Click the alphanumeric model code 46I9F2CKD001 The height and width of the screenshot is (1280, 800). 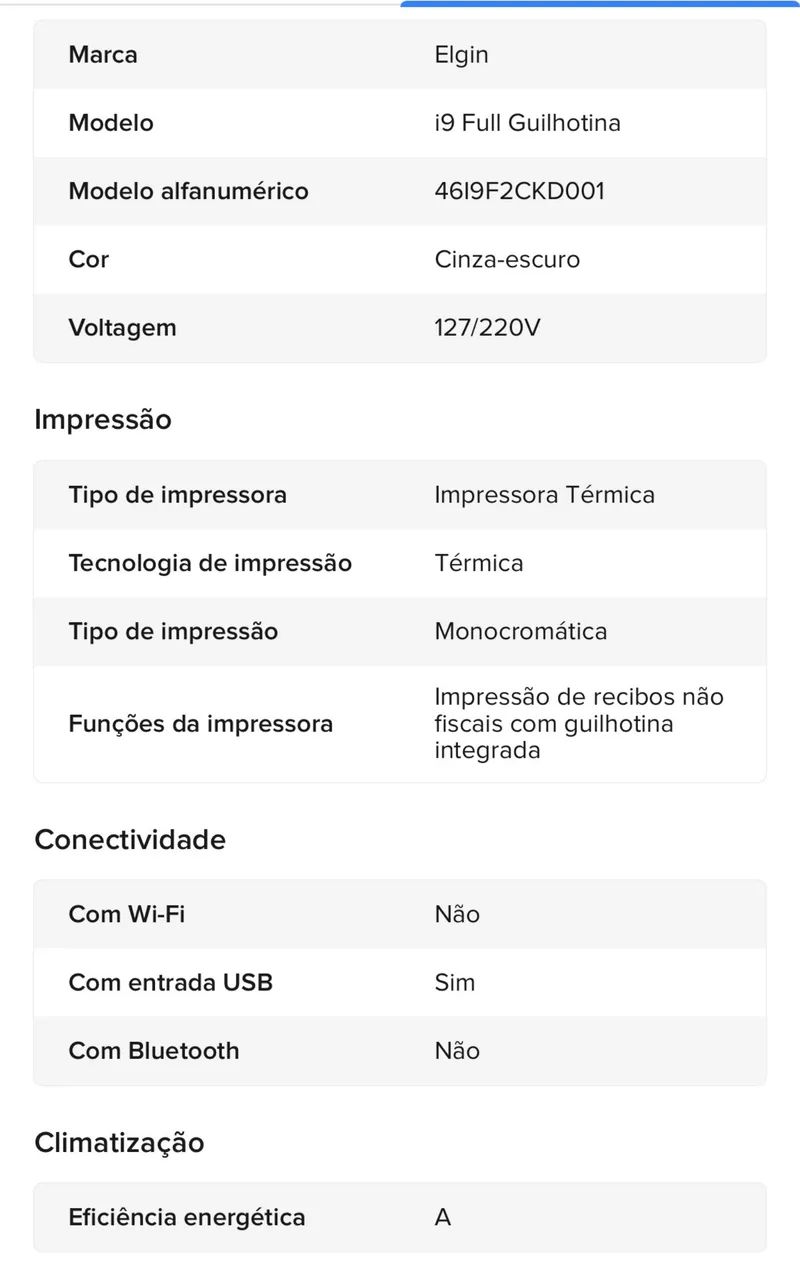click(x=519, y=191)
